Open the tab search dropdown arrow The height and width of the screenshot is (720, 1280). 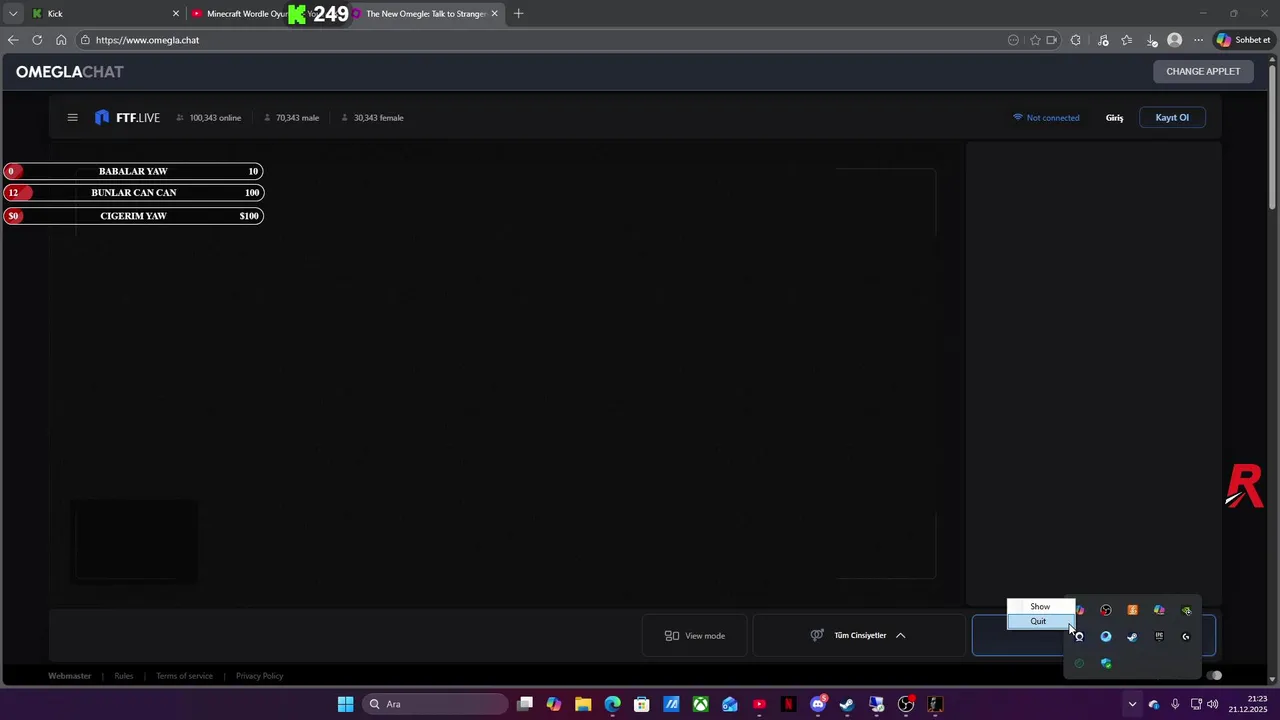coord(13,14)
